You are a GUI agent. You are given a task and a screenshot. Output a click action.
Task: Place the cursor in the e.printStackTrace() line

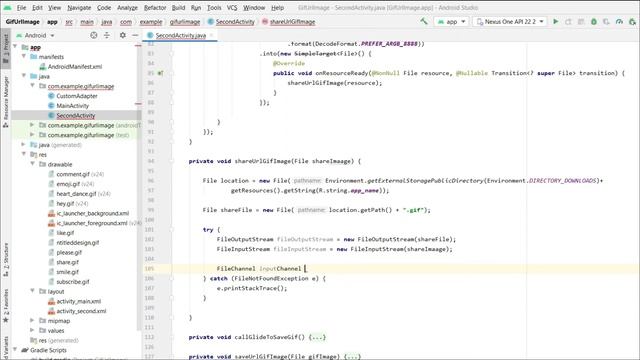[x=252, y=288]
